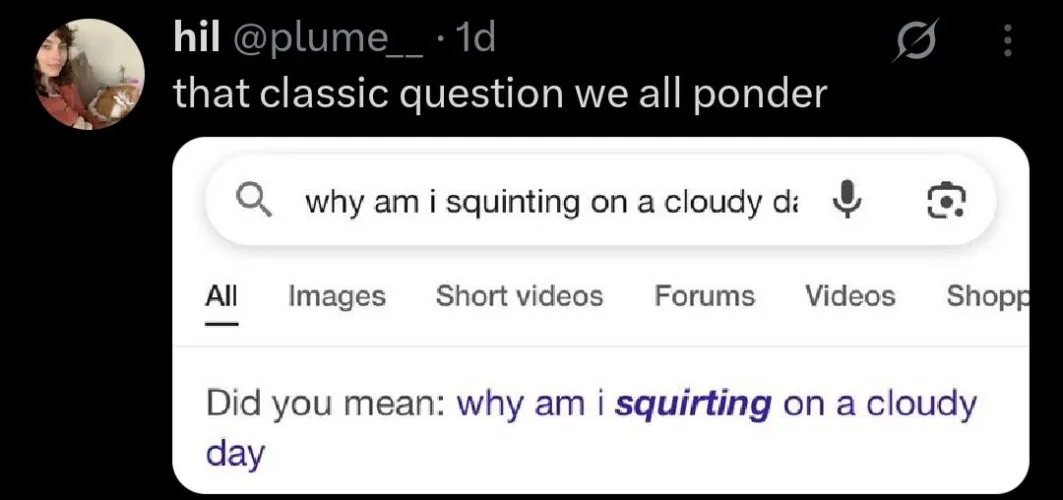1063x500 pixels.
Task: Open the three-dot more options menu
Action: click(x=1007, y=41)
